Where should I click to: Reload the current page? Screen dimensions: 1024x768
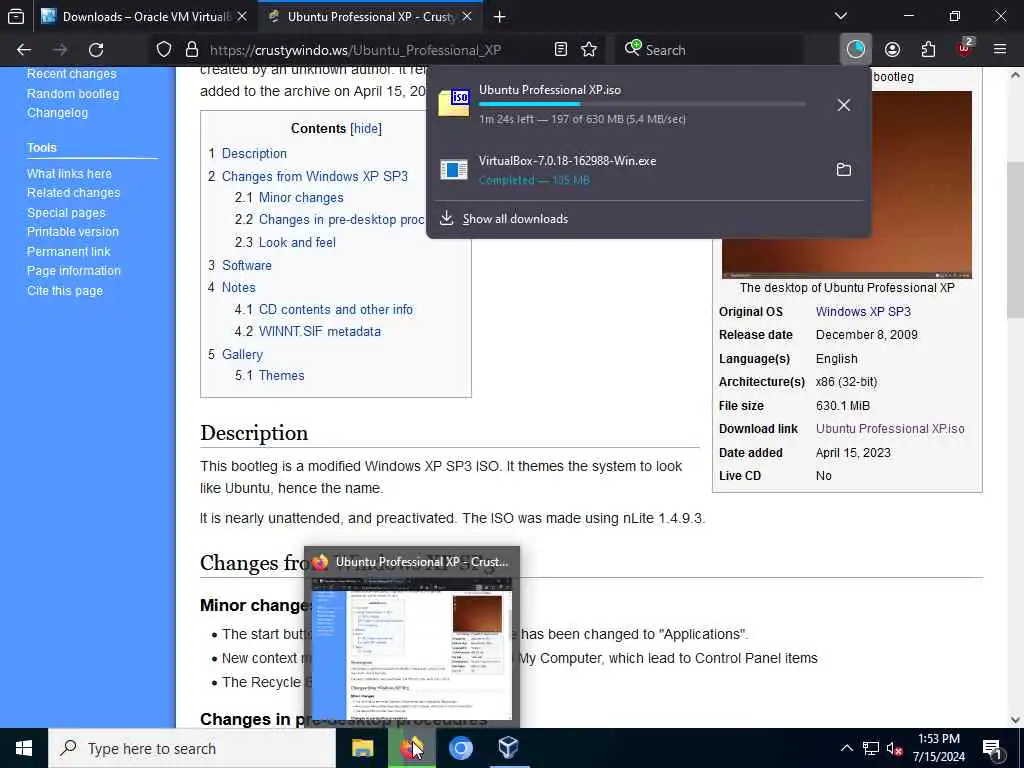tap(96, 50)
